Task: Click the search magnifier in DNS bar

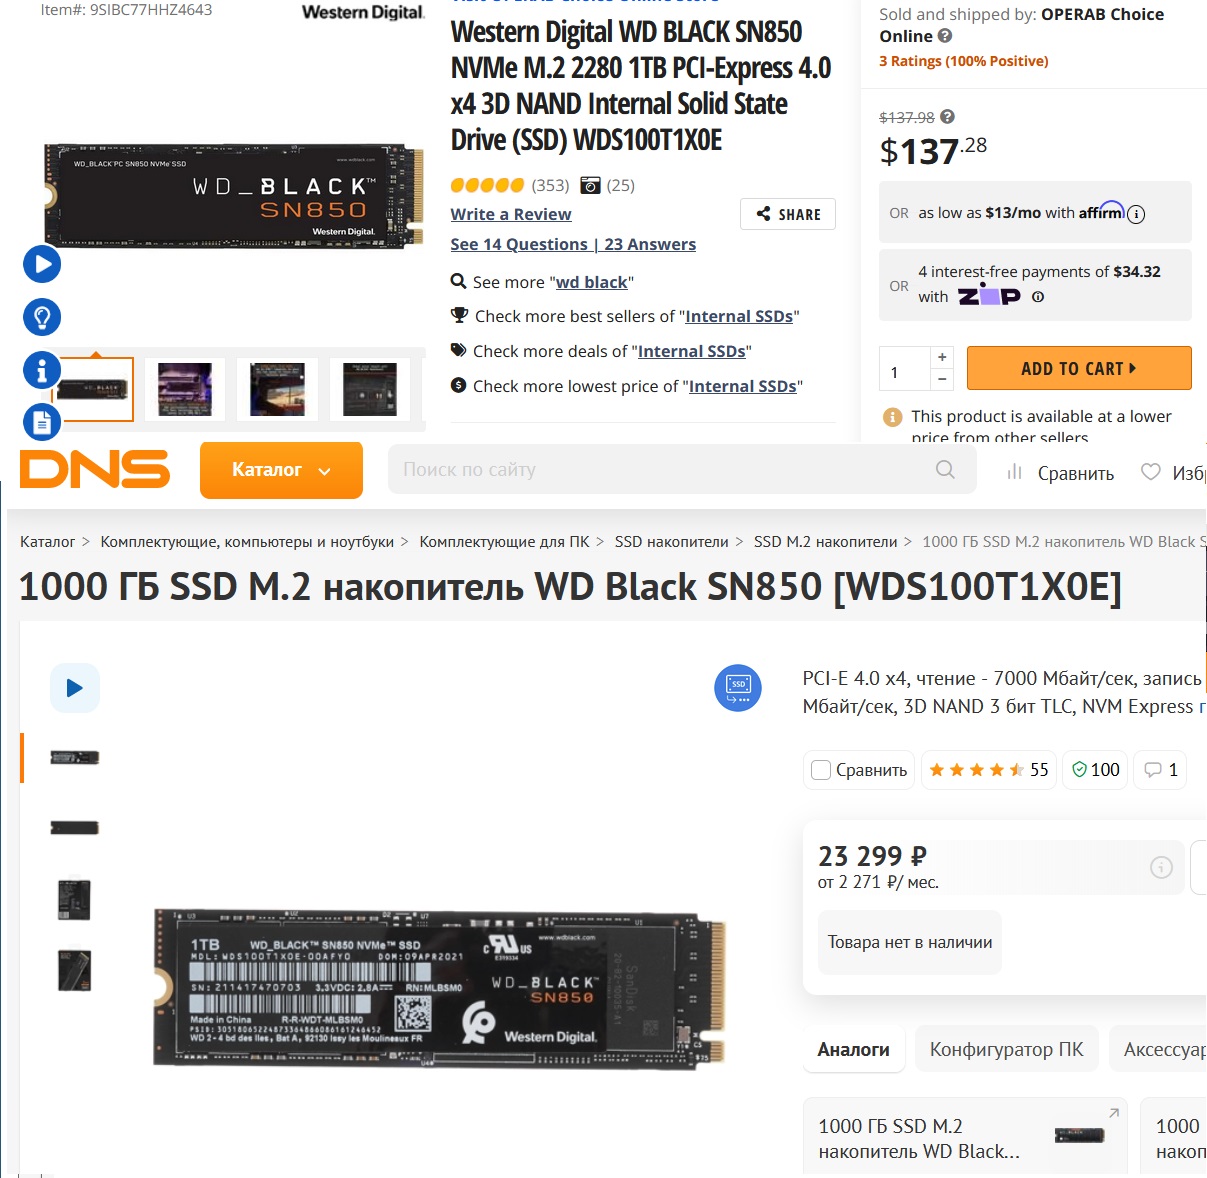Action: pyautogui.click(x=945, y=469)
